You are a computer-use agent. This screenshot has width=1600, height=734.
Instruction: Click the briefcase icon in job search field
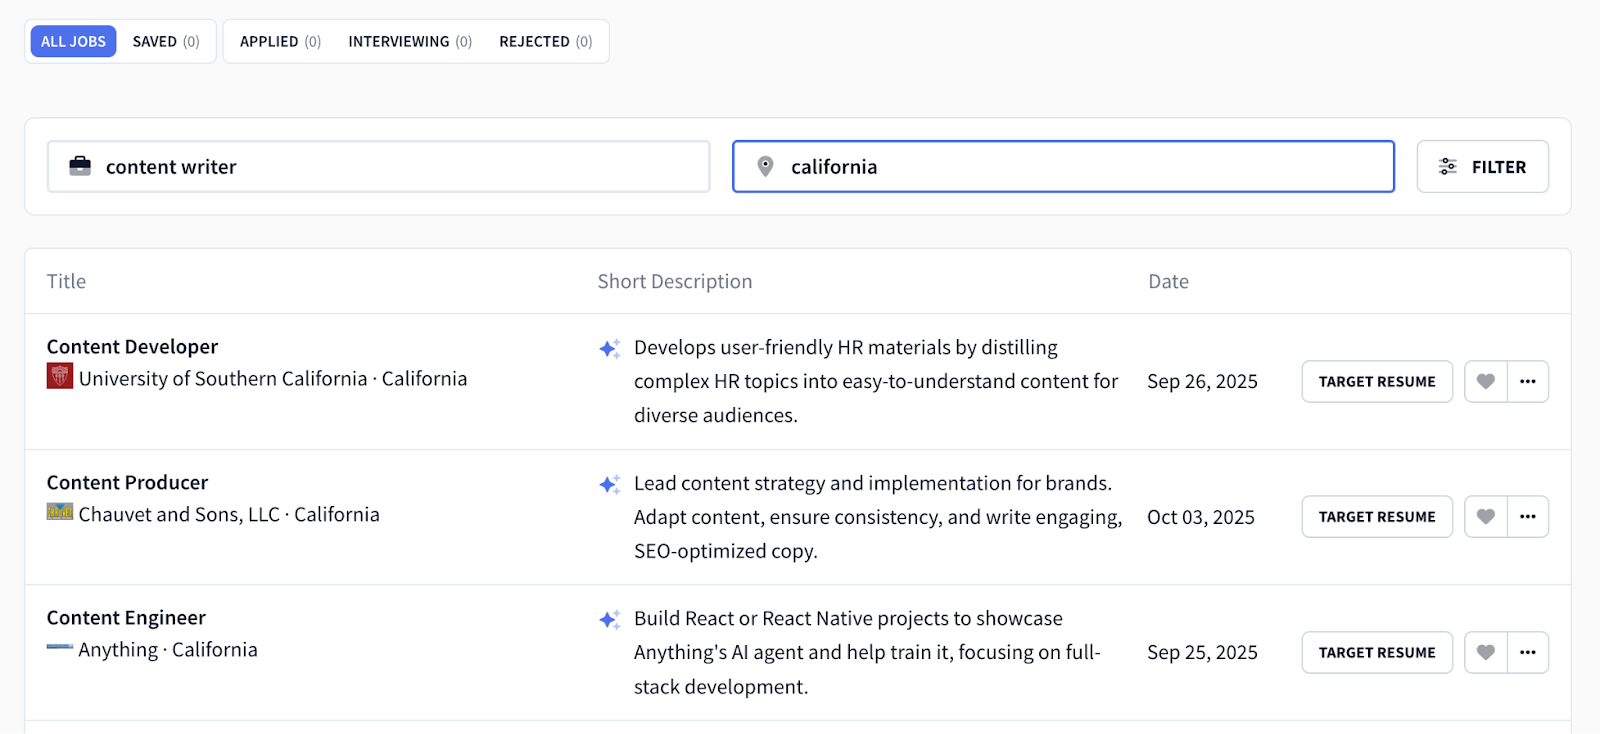(x=80, y=166)
